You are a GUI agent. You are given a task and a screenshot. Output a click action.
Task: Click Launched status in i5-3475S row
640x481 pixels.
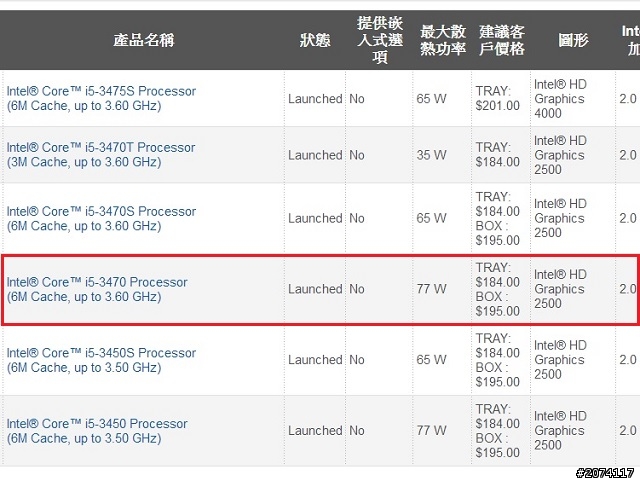point(315,98)
